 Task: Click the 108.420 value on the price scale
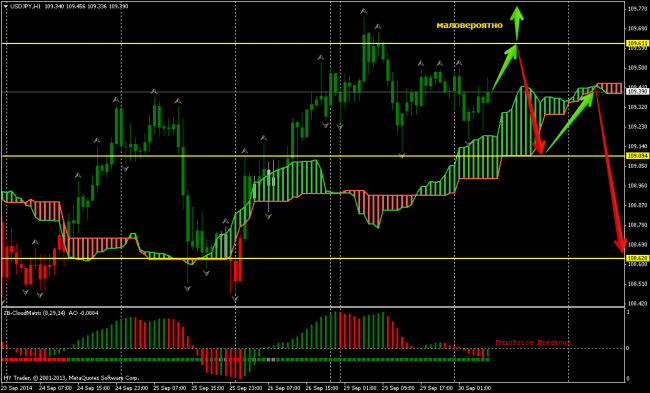click(x=638, y=303)
